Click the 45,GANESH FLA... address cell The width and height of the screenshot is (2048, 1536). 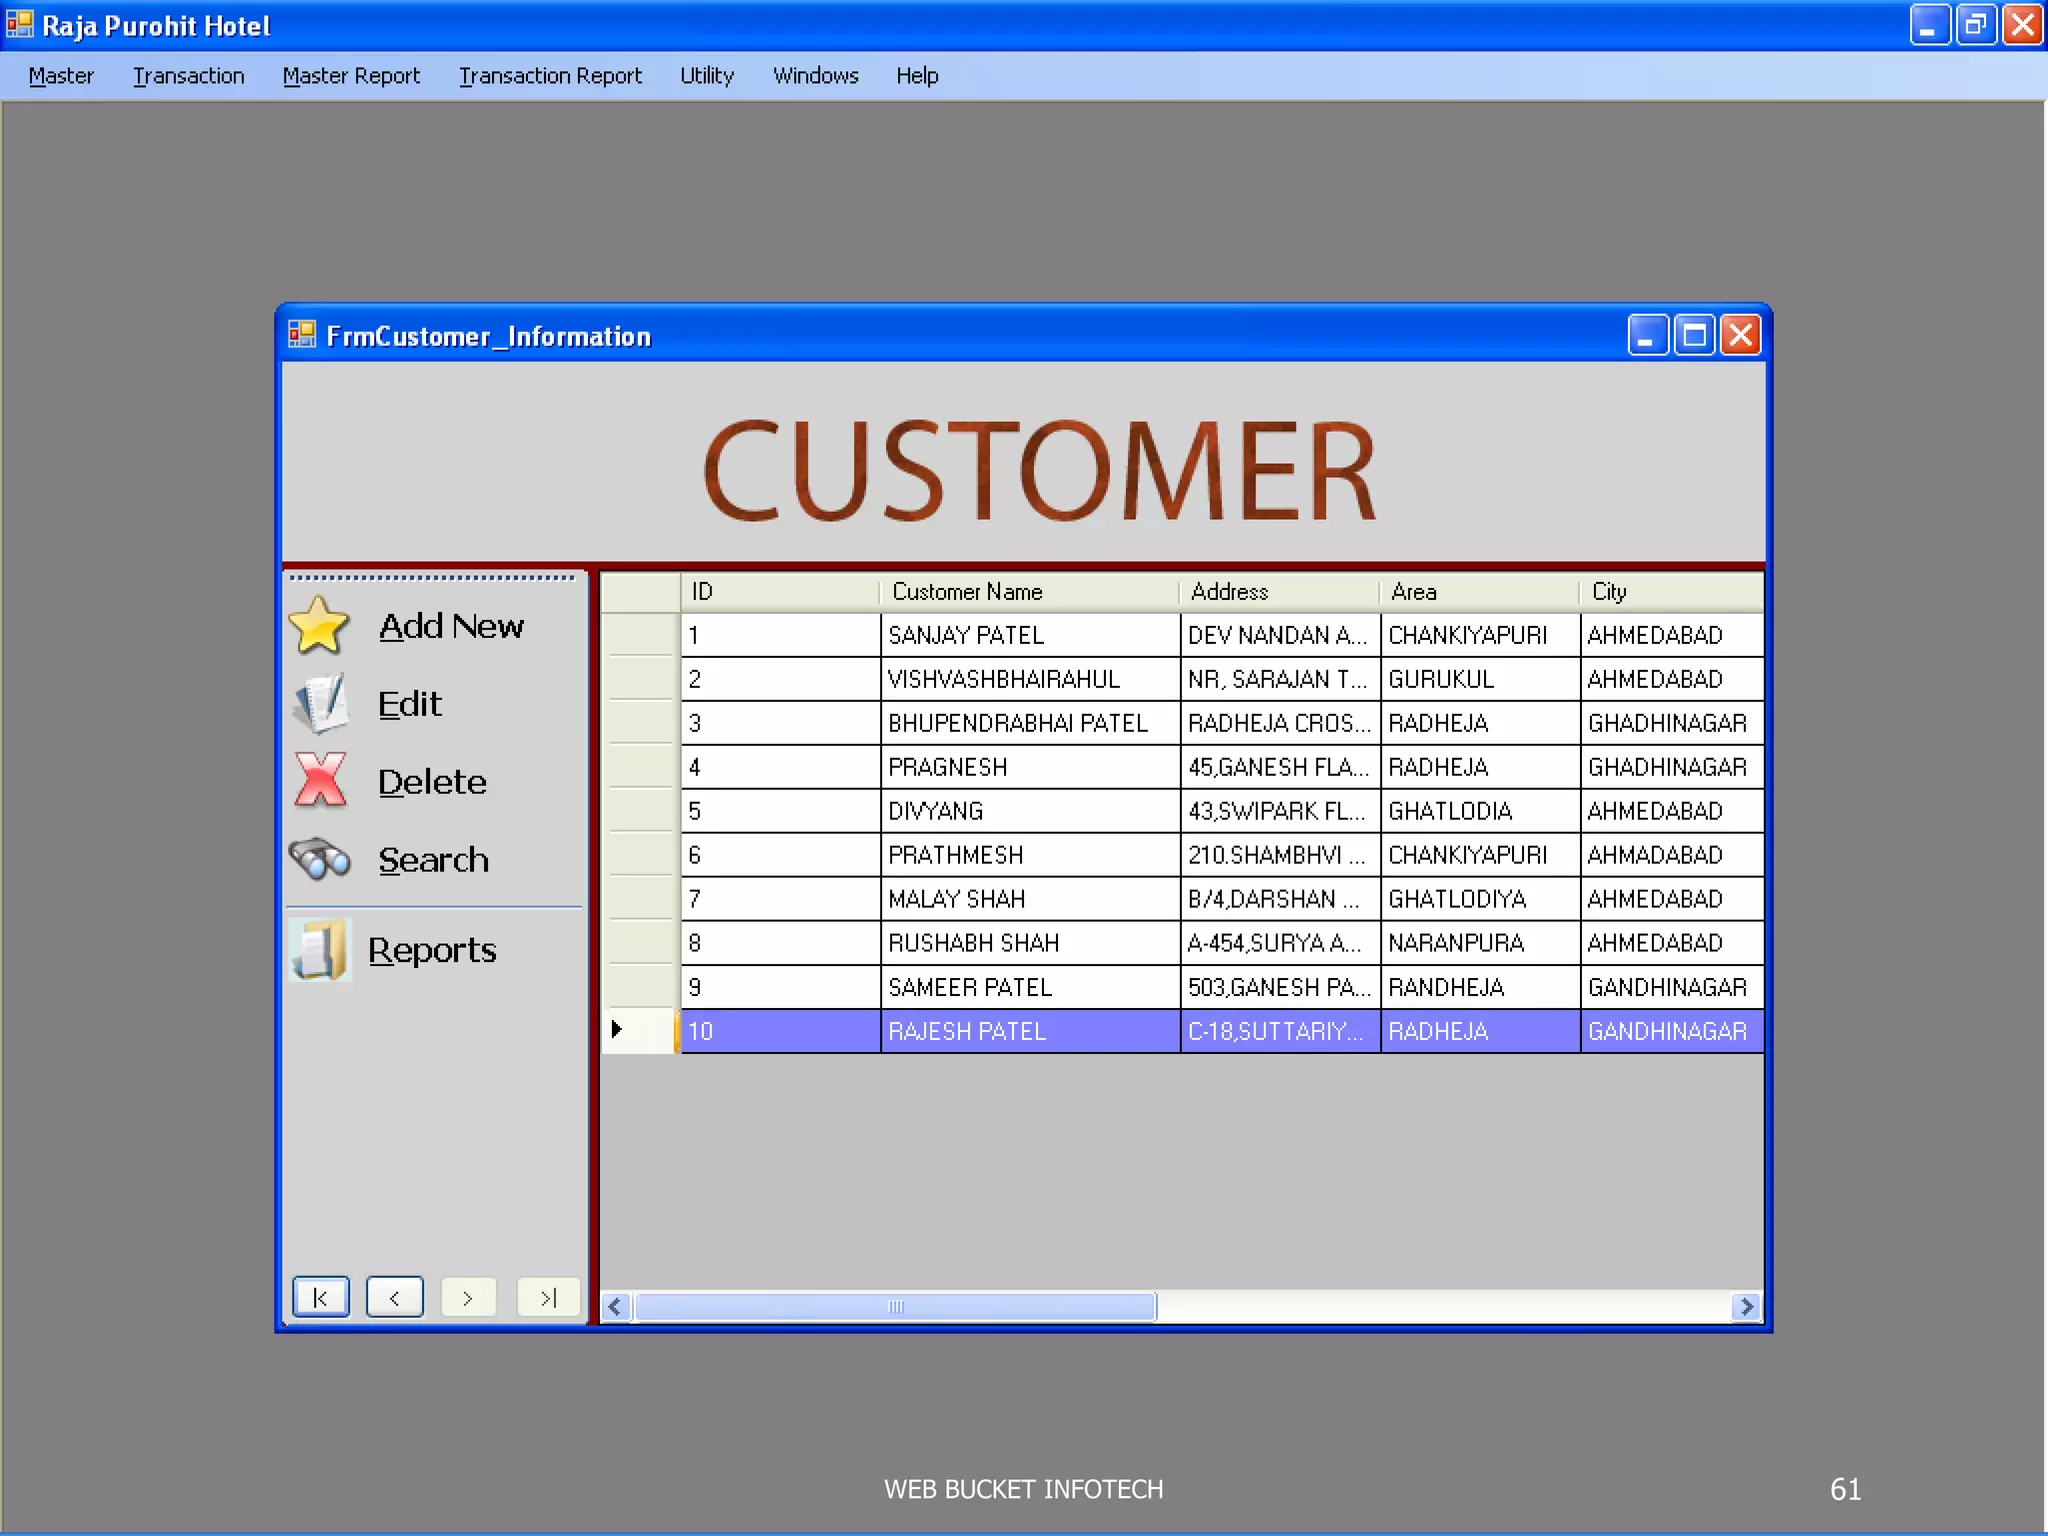[1280, 767]
